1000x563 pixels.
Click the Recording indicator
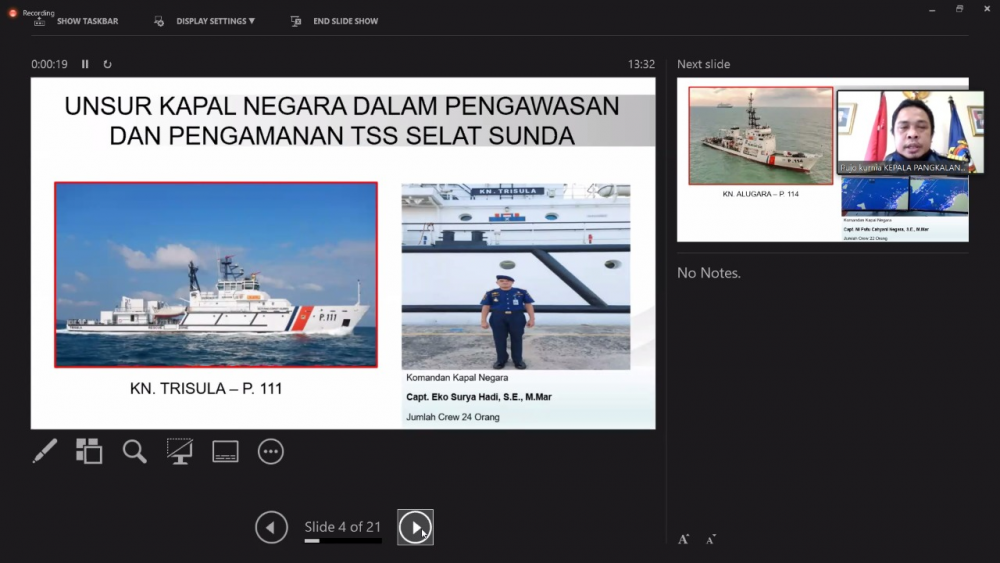pyautogui.click(x=31, y=13)
